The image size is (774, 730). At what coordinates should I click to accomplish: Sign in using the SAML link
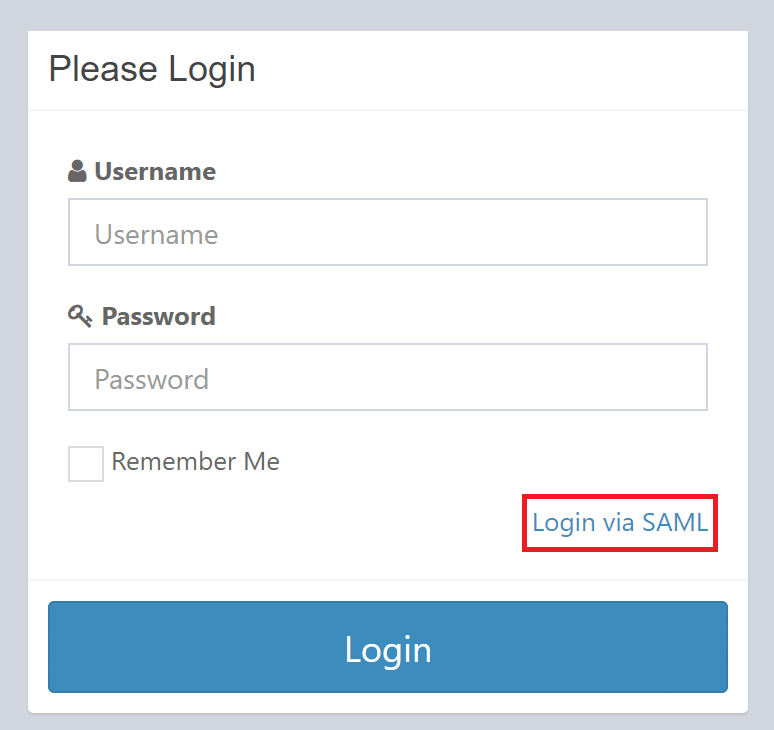(x=620, y=522)
